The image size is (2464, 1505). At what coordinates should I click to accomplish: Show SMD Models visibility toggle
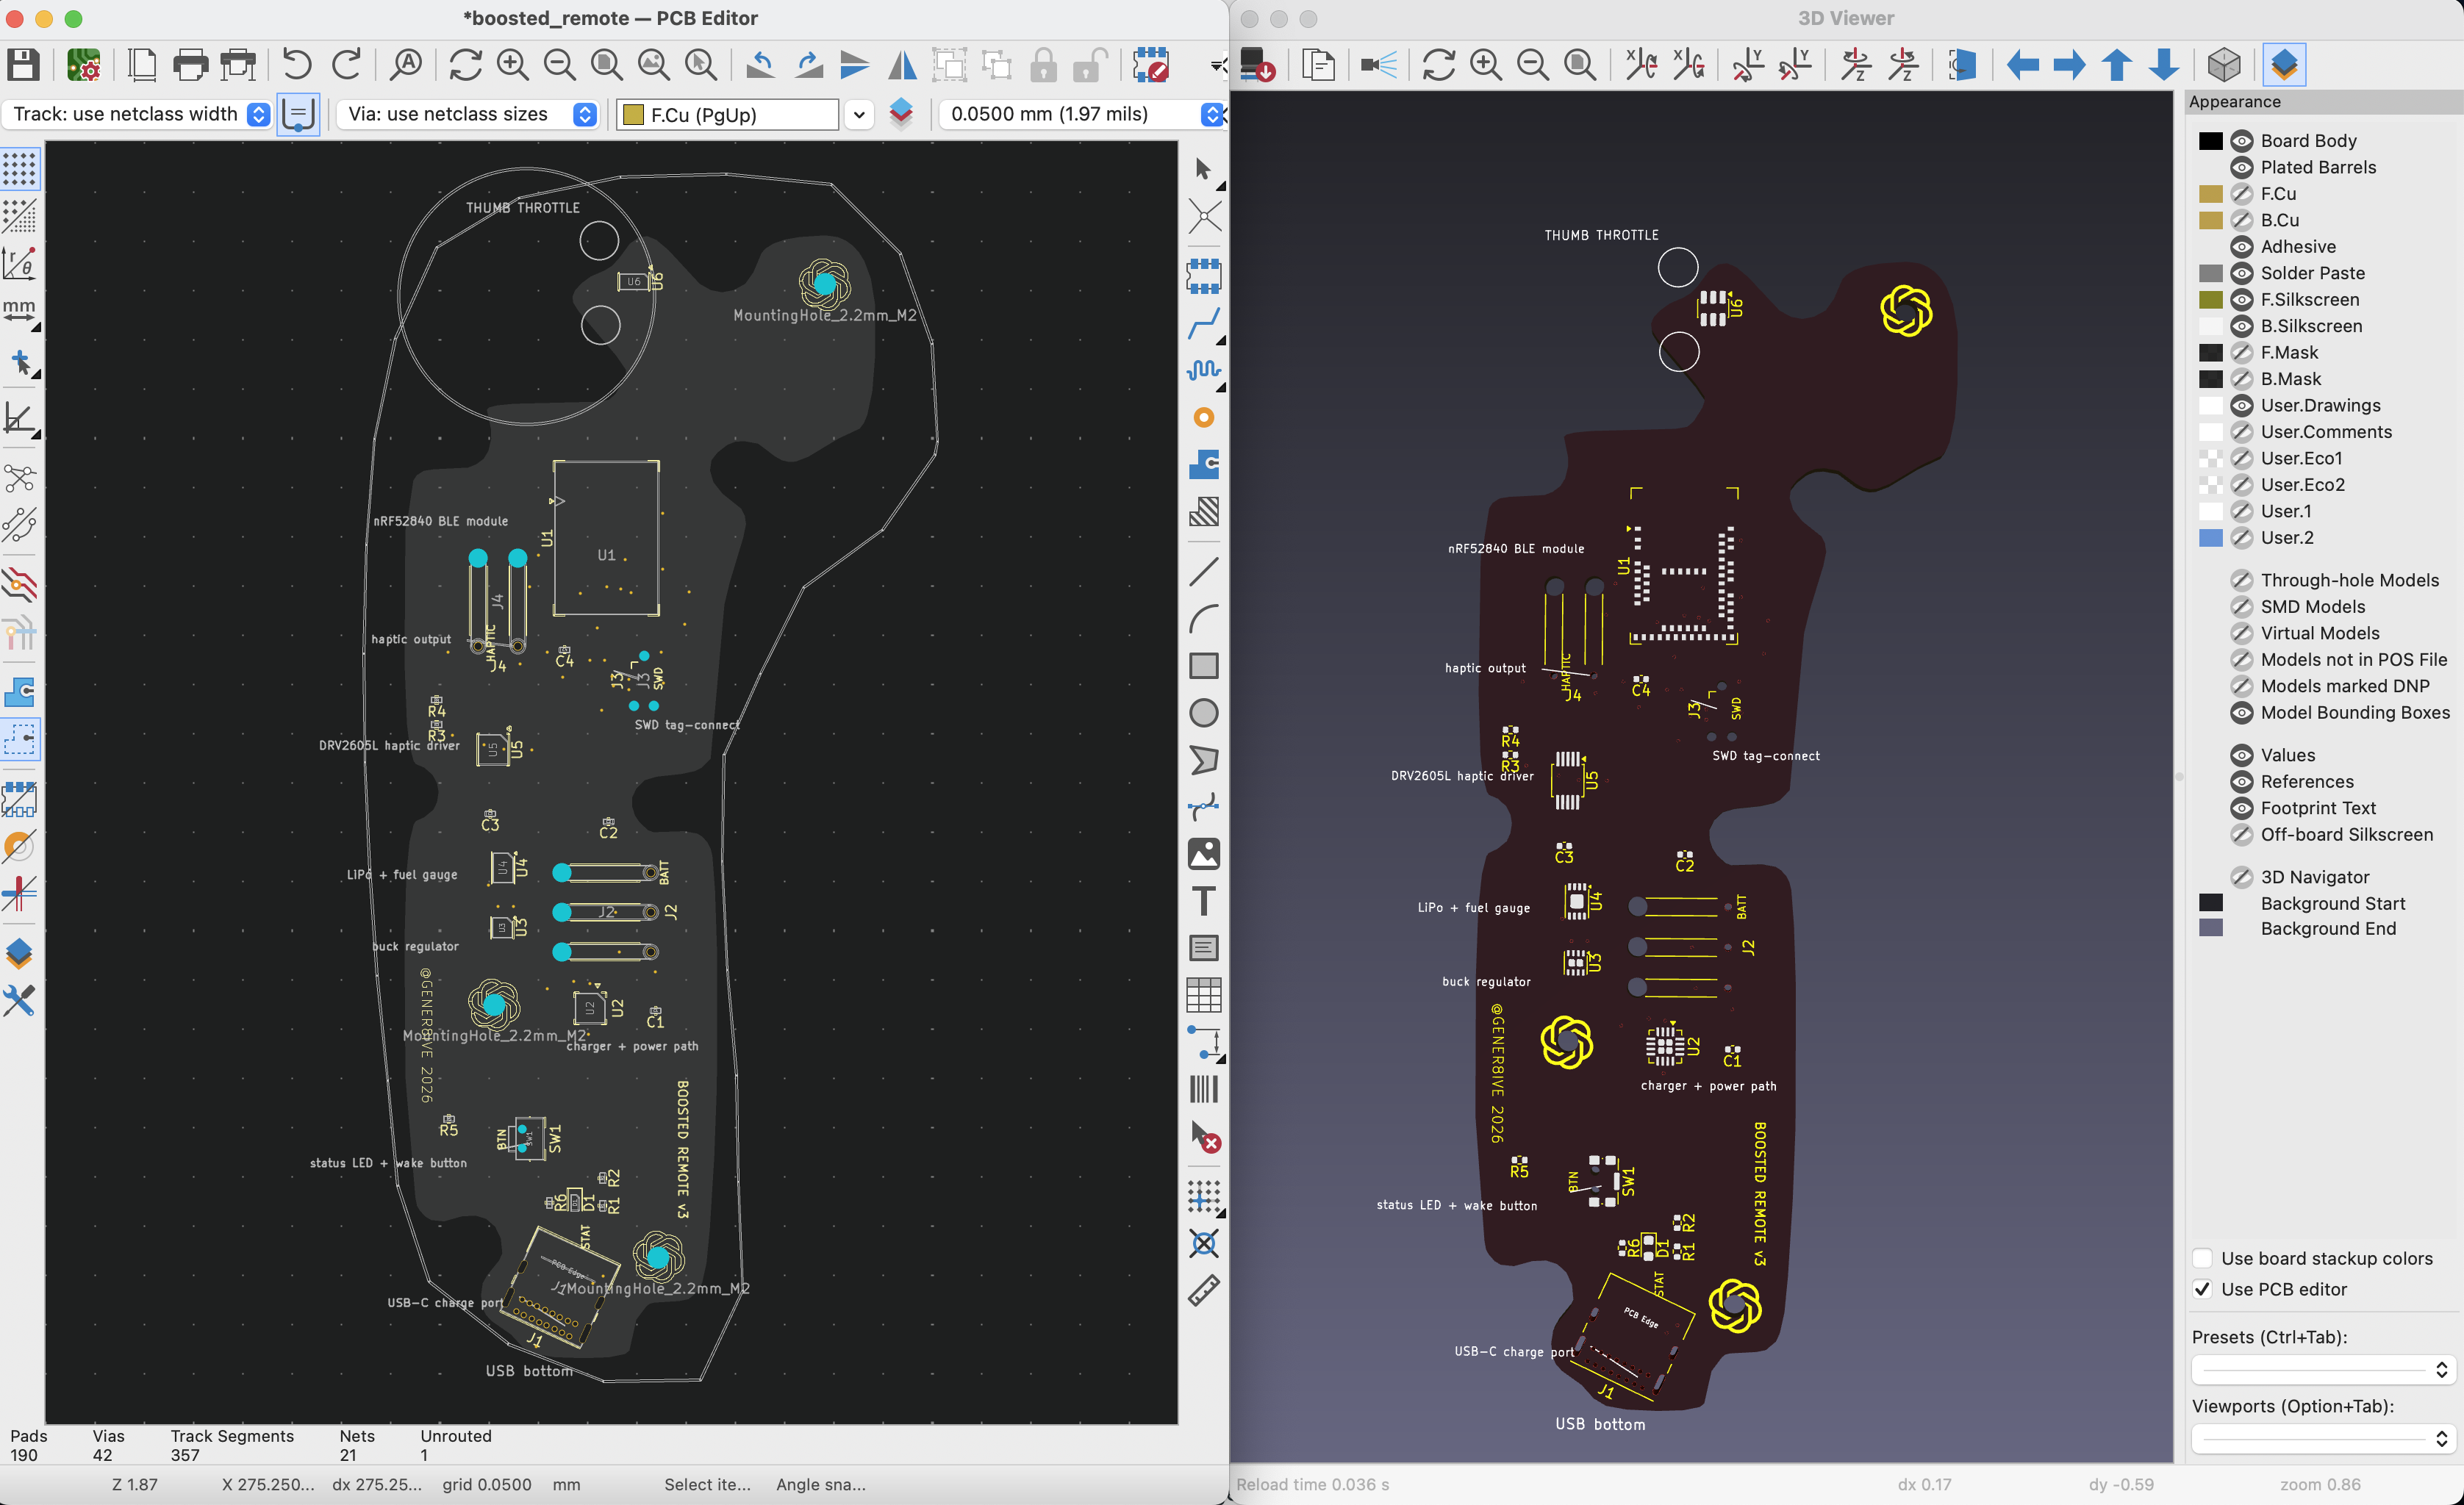[x=2242, y=606]
